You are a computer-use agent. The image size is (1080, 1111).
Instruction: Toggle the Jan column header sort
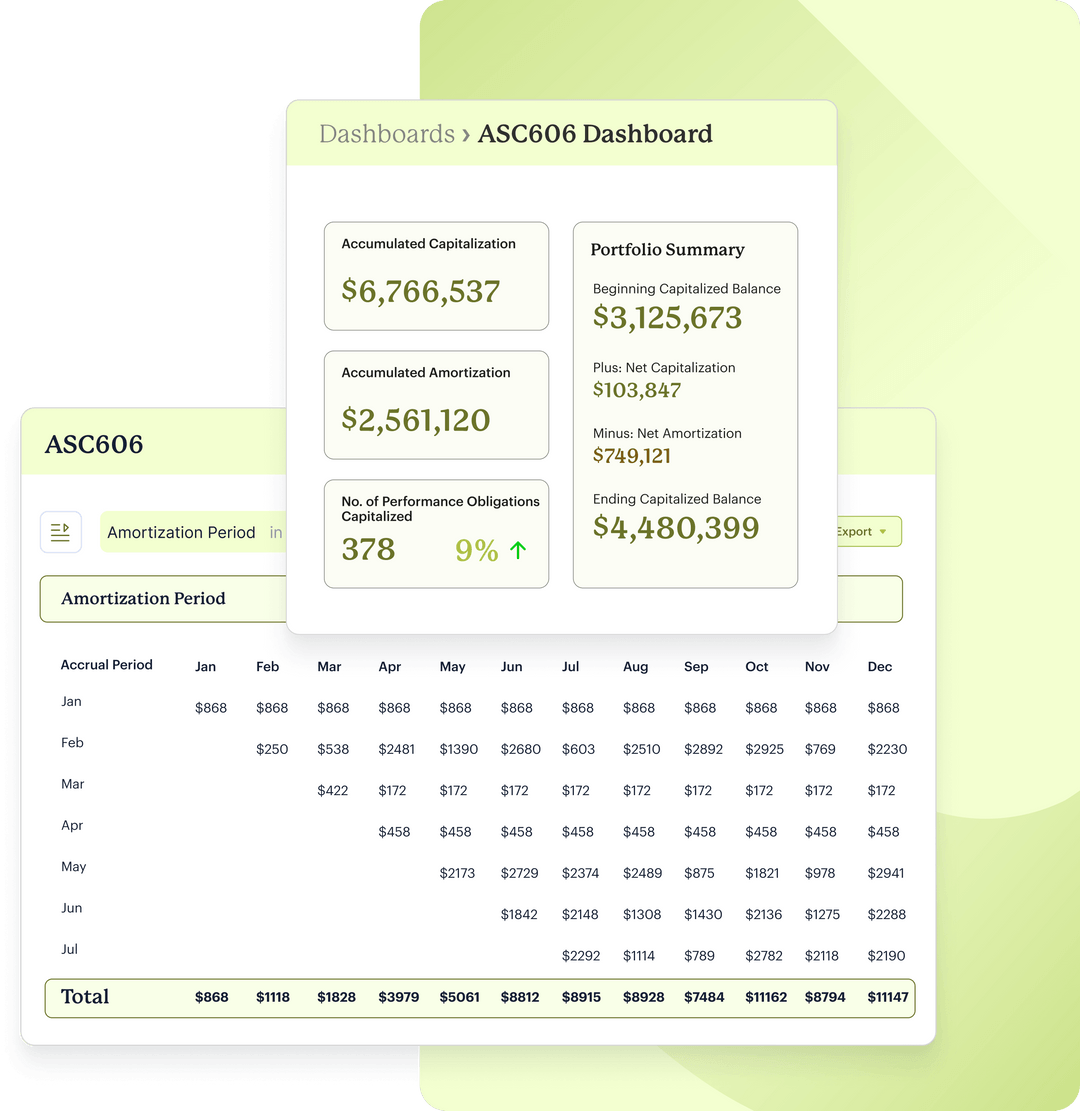pos(205,666)
